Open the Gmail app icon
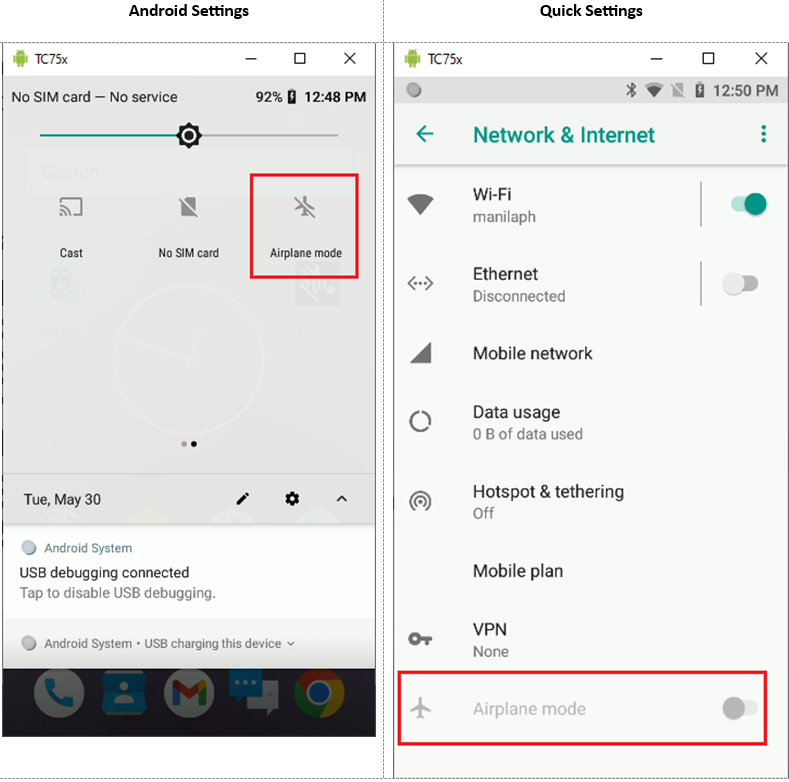 (x=189, y=693)
